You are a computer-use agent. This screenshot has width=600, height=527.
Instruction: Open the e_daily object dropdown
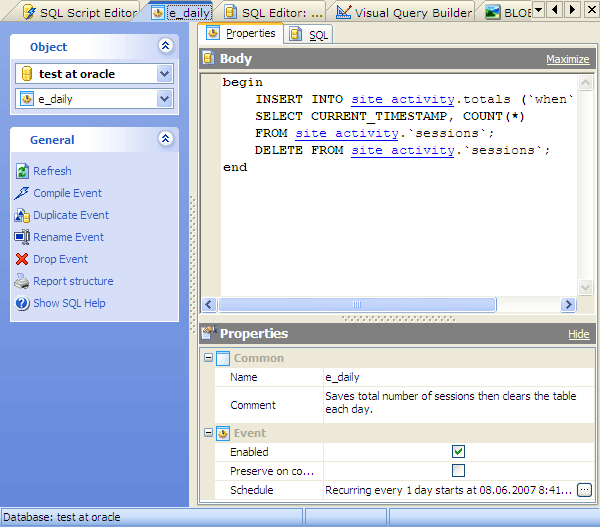(165, 99)
